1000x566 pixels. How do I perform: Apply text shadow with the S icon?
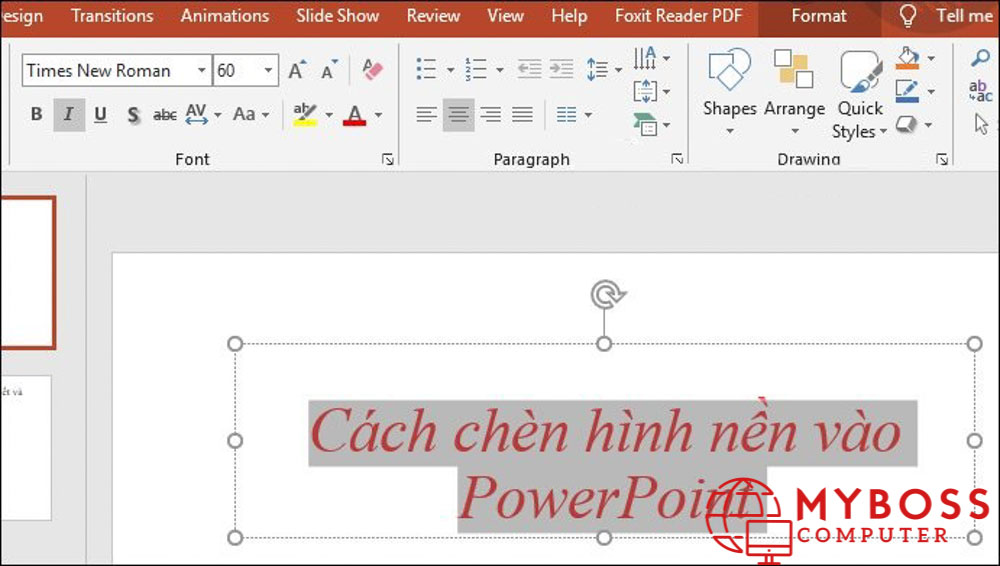[133, 115]
